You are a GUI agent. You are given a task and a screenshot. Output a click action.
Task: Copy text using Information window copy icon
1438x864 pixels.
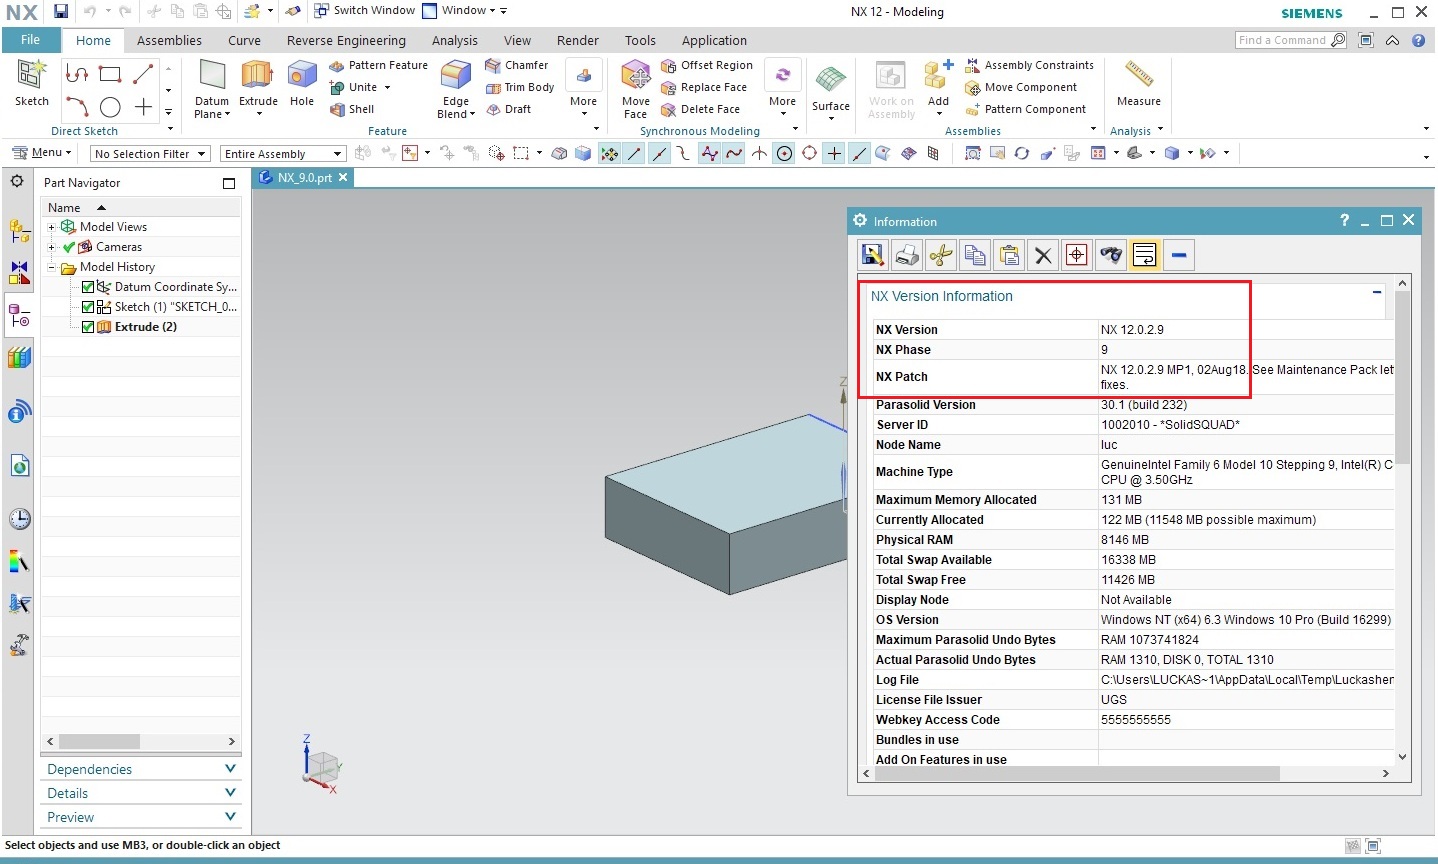pyautogui.click(x=975, y=255)
